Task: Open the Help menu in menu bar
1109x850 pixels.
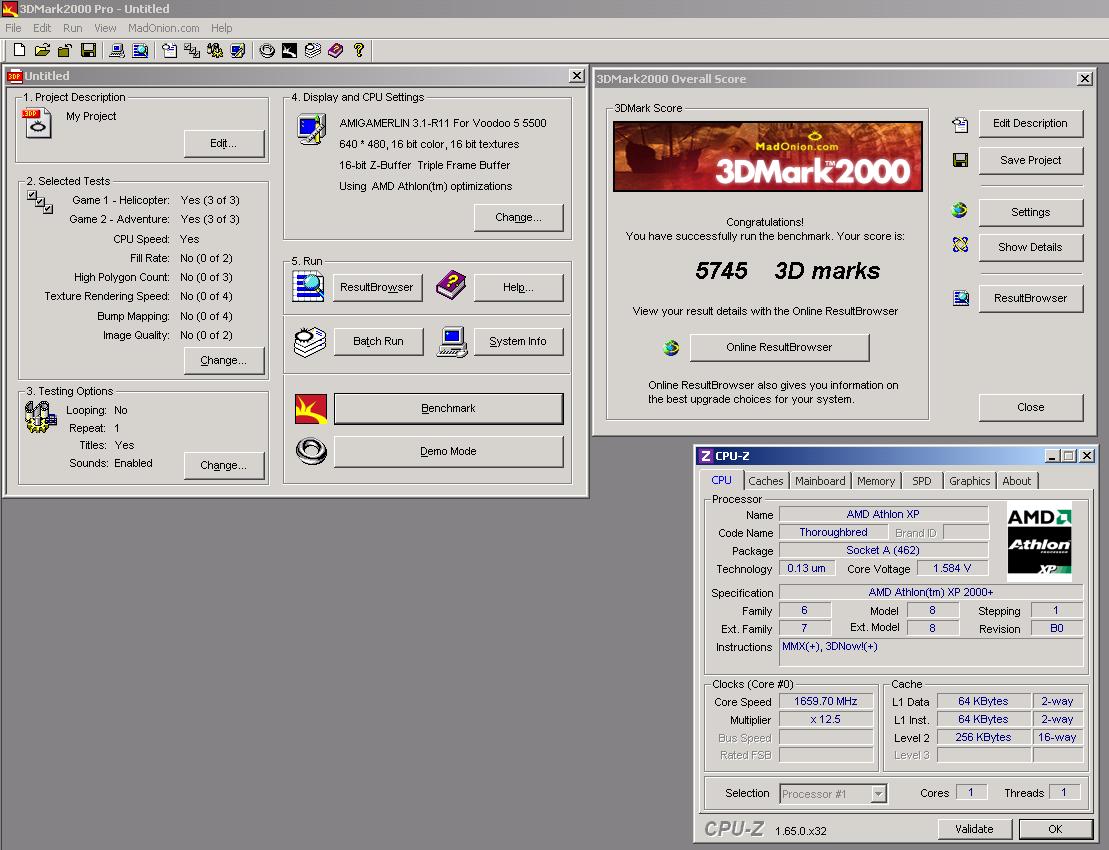Action: pos(221,28)
